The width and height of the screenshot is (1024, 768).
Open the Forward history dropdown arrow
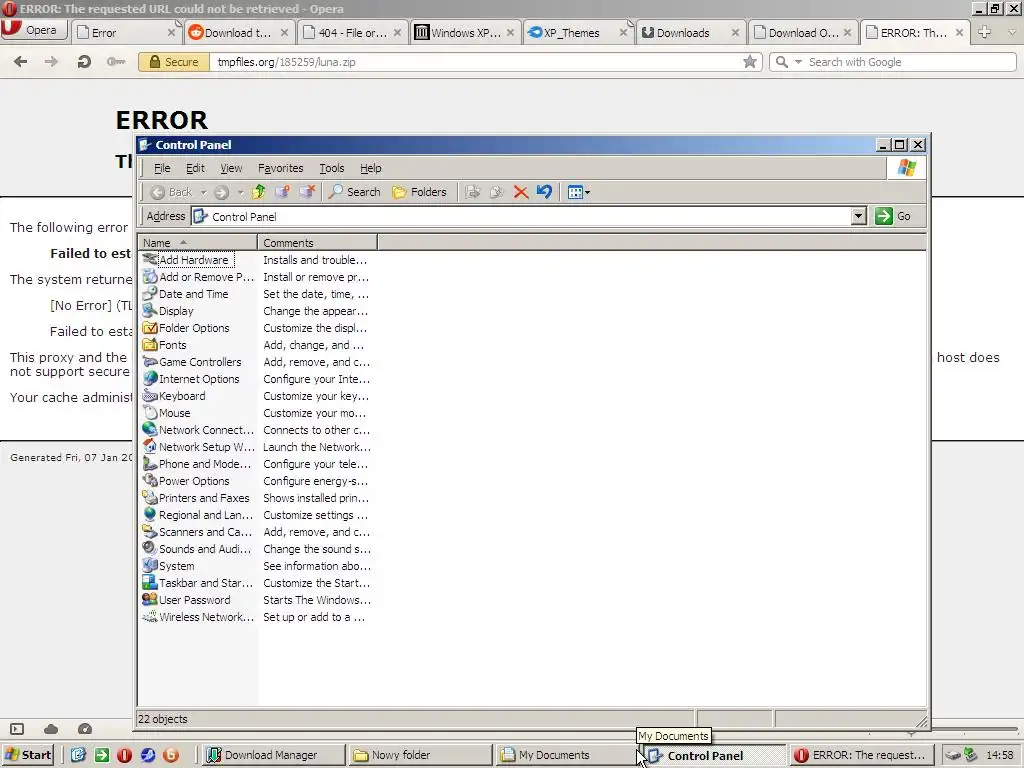tap(240, 192)
